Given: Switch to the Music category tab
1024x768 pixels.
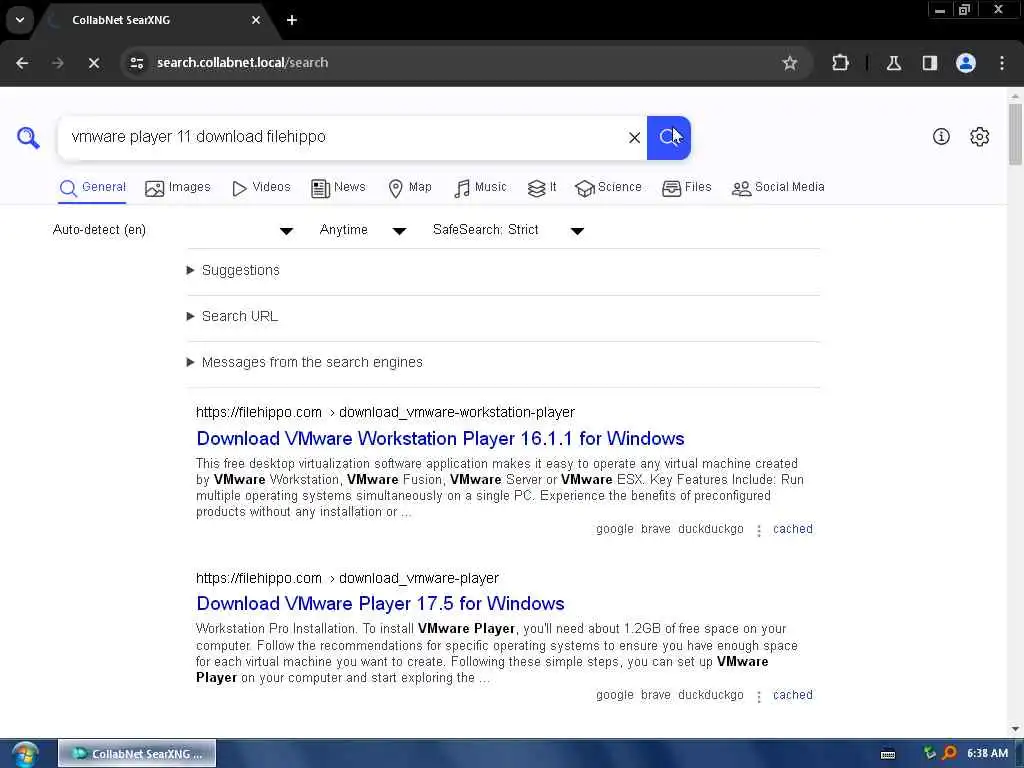Looking at the screenshot, I should pyautogui.click(x=480, y=188).
